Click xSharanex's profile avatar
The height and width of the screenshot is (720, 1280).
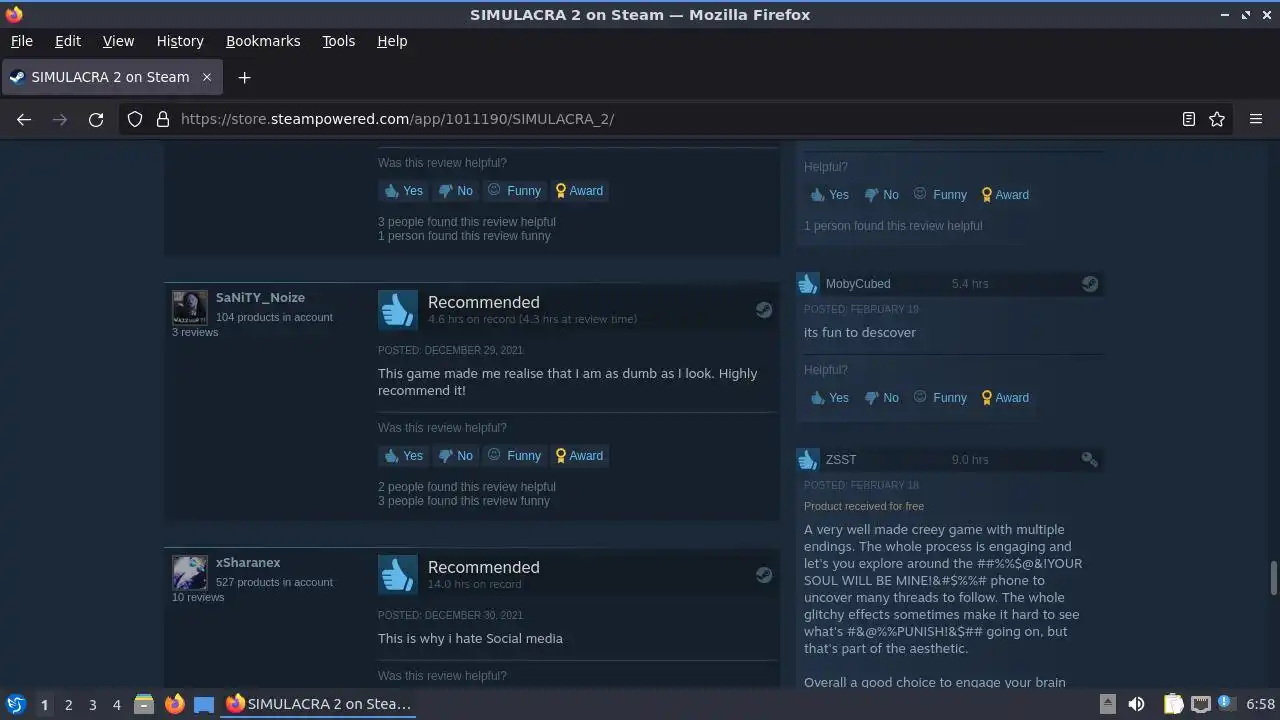190,573
